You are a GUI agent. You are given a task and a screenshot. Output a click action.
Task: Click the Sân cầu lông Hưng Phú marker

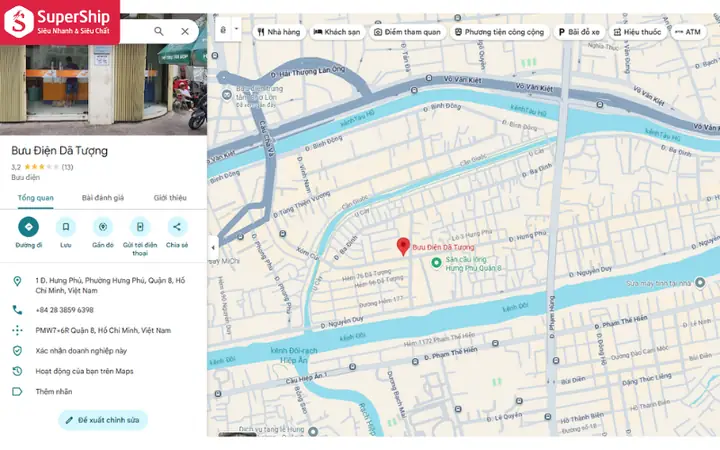coord(436,263)
